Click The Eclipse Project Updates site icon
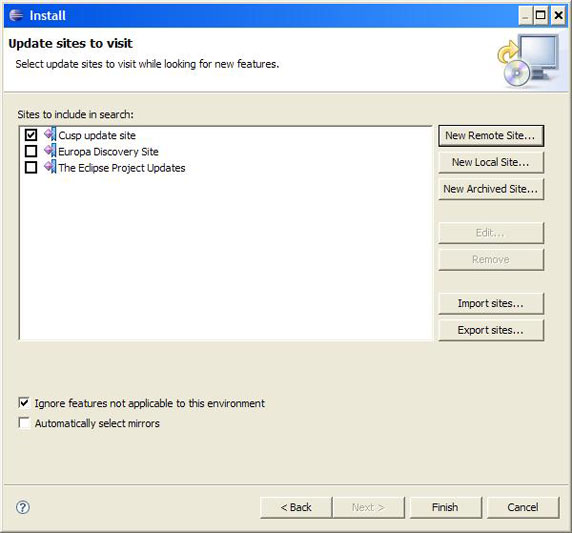The width and height of the screenshot is (572, 533). (x=50, y=167)
